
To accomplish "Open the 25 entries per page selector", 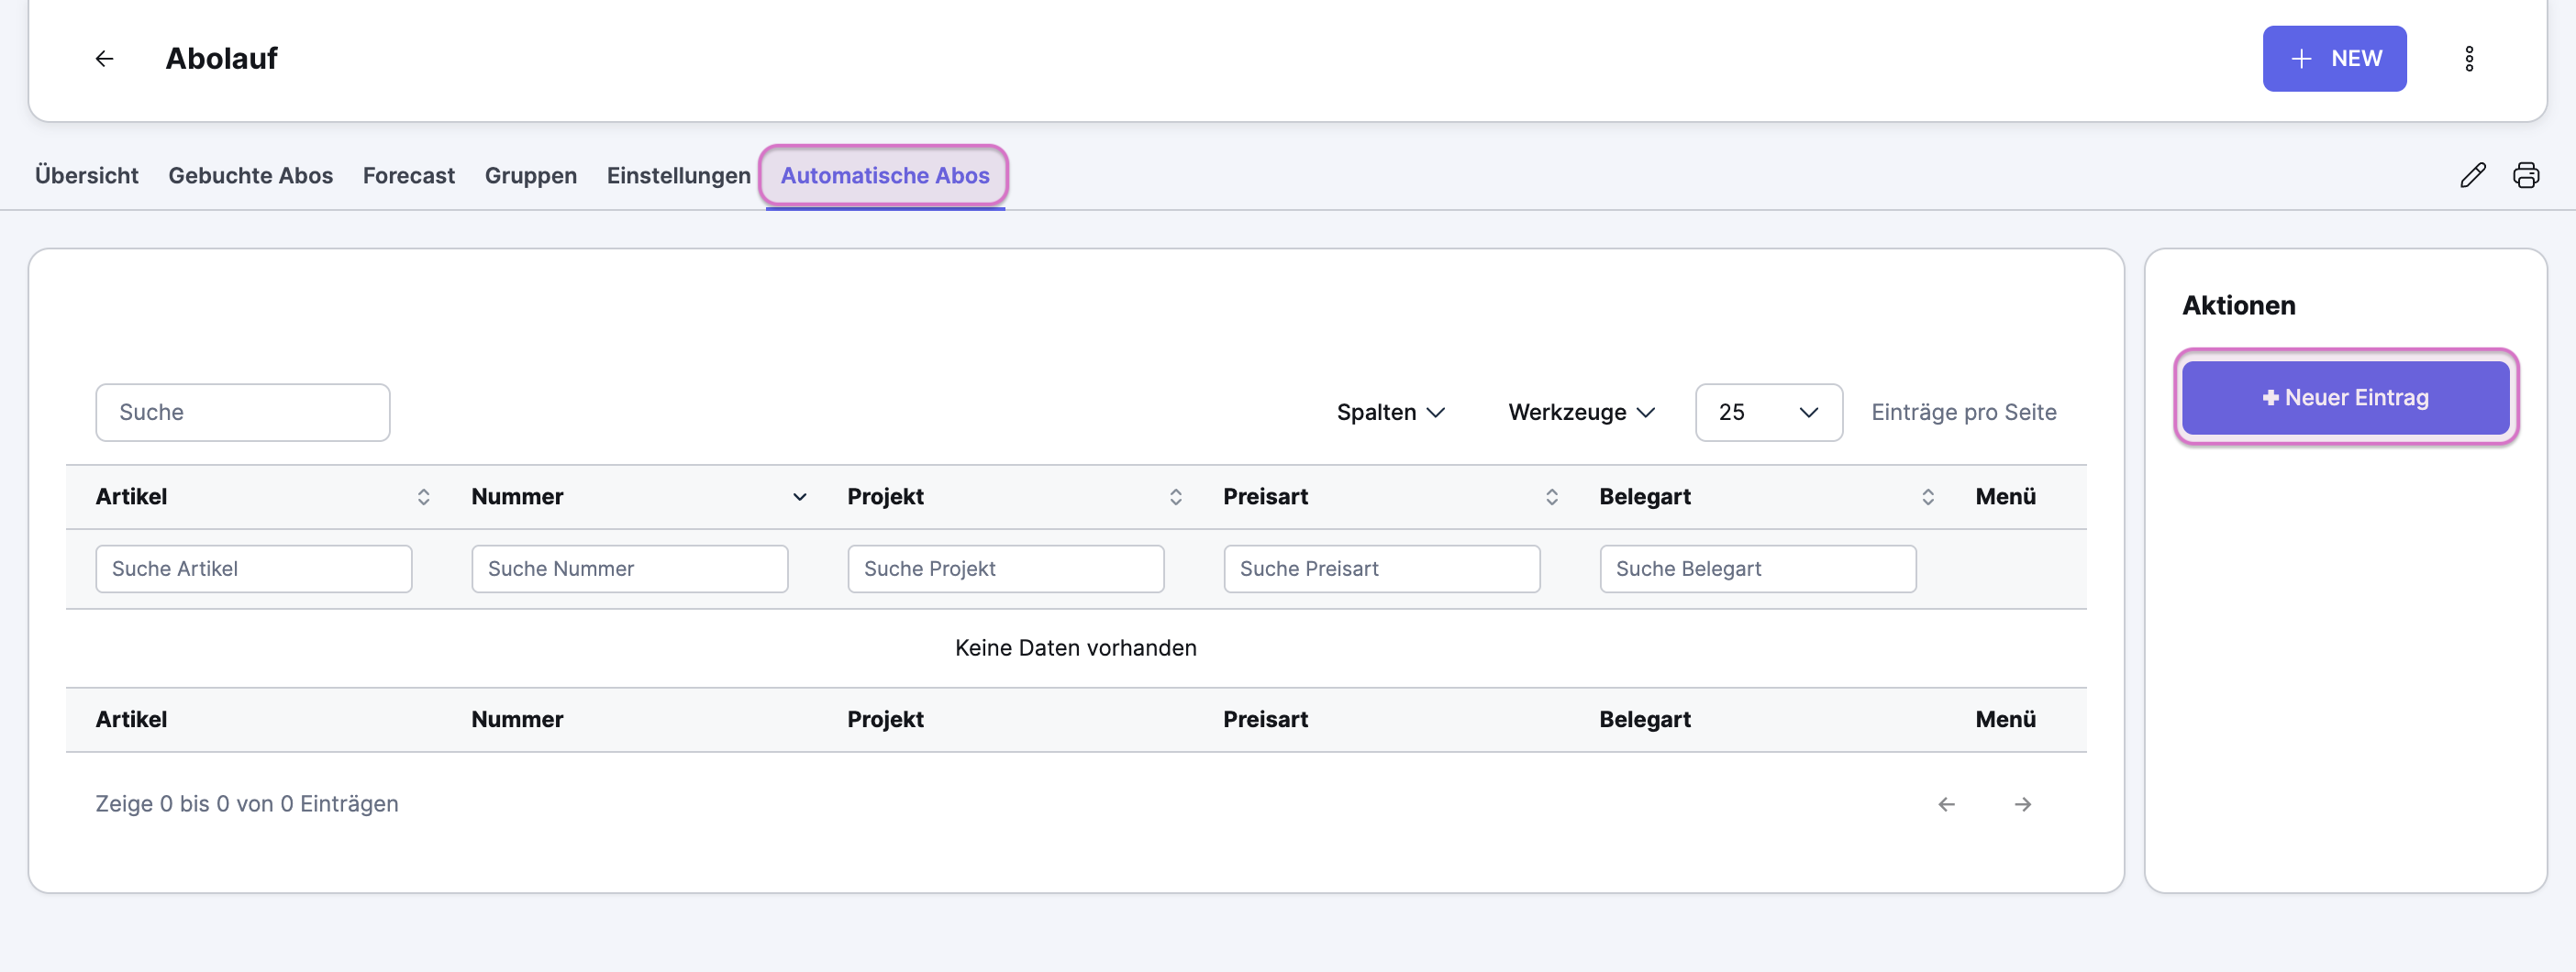I will pyautogui.click(x=1768, y=413).
